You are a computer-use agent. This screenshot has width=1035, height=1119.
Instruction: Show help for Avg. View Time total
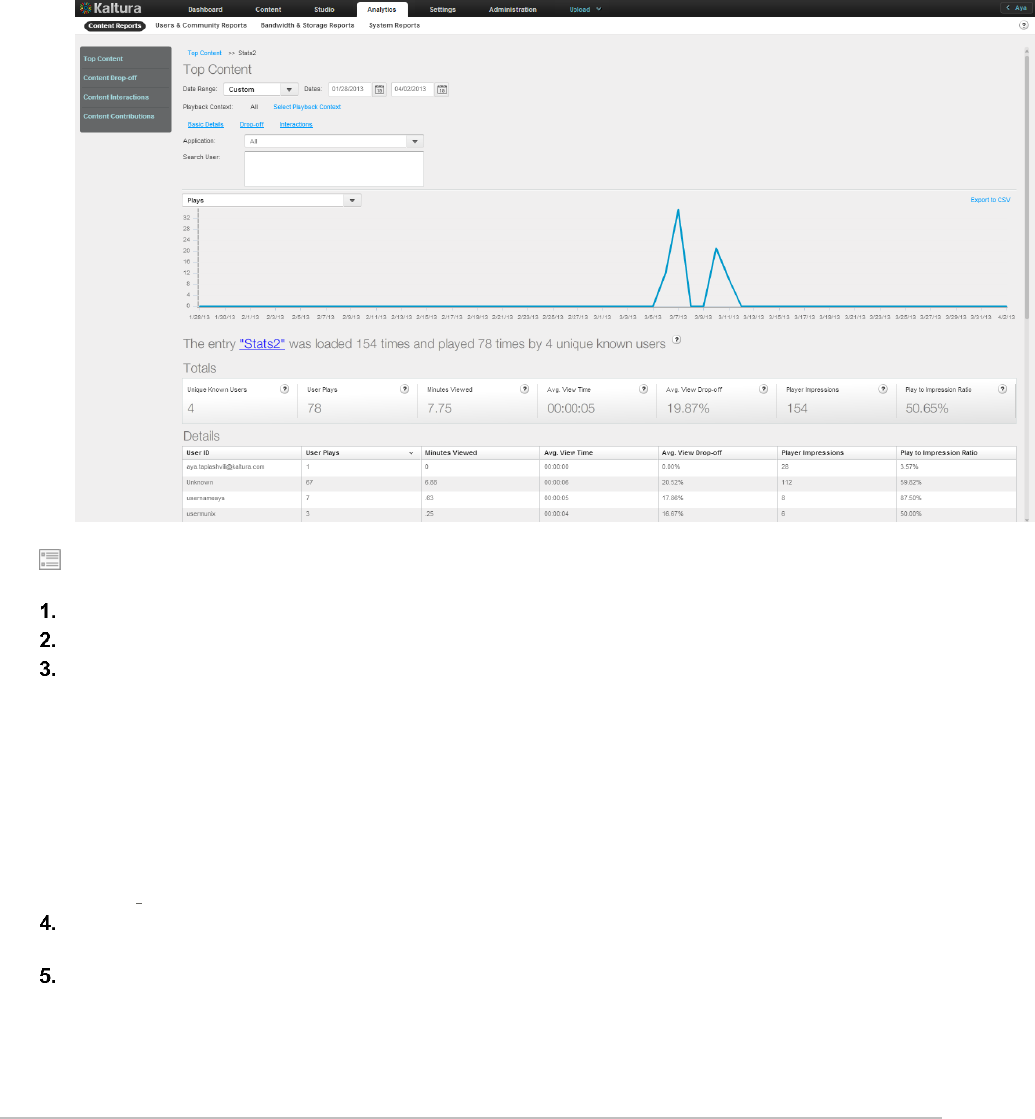point(644,389)
